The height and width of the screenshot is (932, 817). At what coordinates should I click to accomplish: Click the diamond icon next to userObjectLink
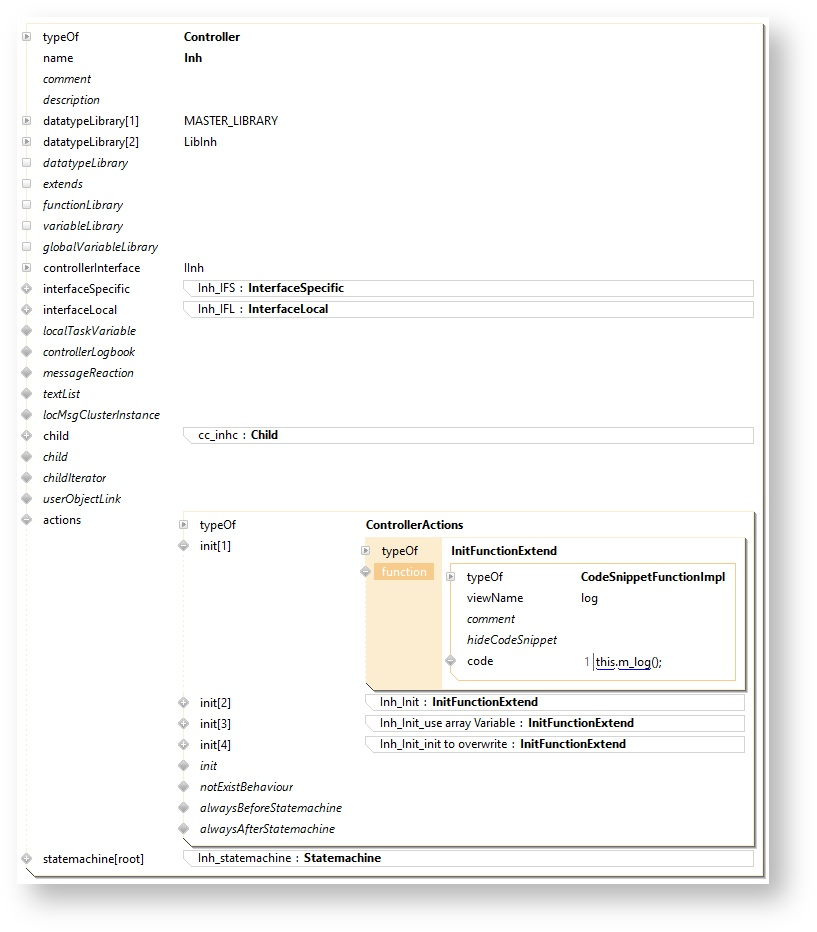(x=27, y=499)
